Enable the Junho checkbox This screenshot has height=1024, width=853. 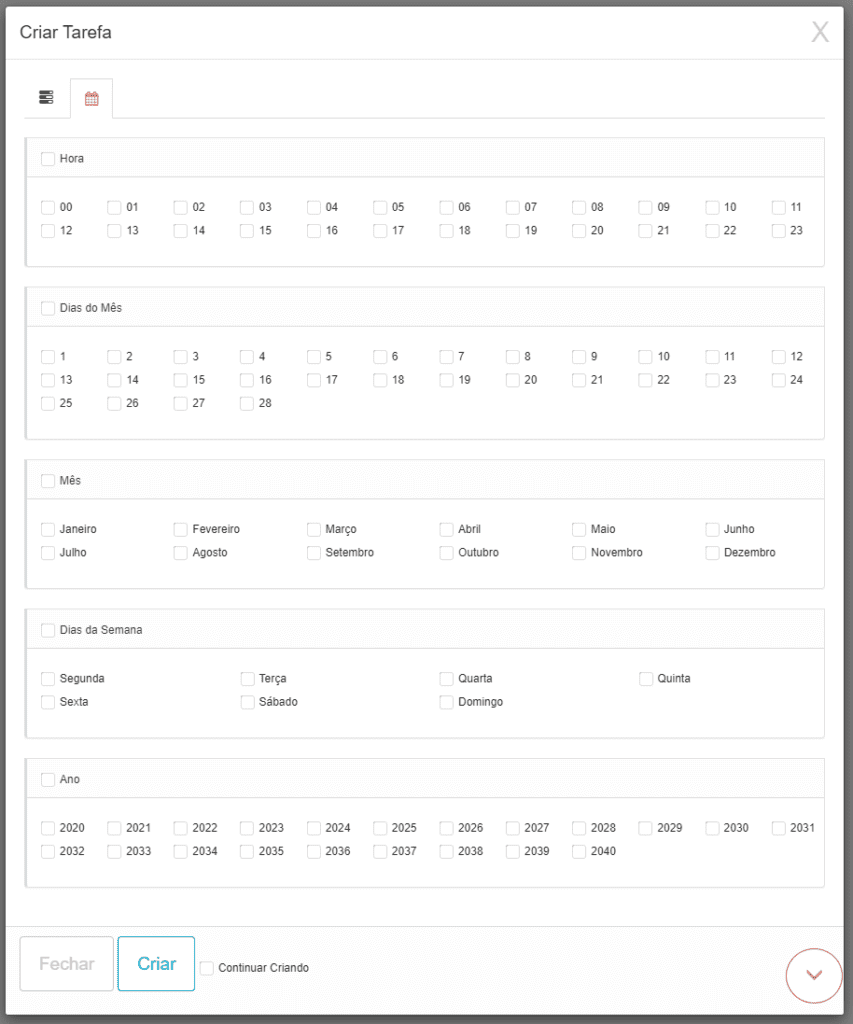point(712,529)
